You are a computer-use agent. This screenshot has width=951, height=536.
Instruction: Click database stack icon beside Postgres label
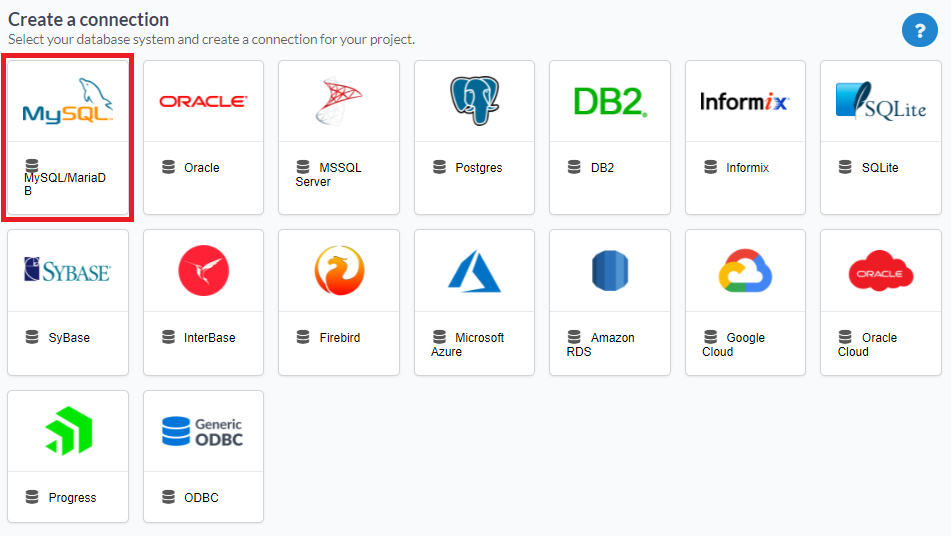pos(439,167)
